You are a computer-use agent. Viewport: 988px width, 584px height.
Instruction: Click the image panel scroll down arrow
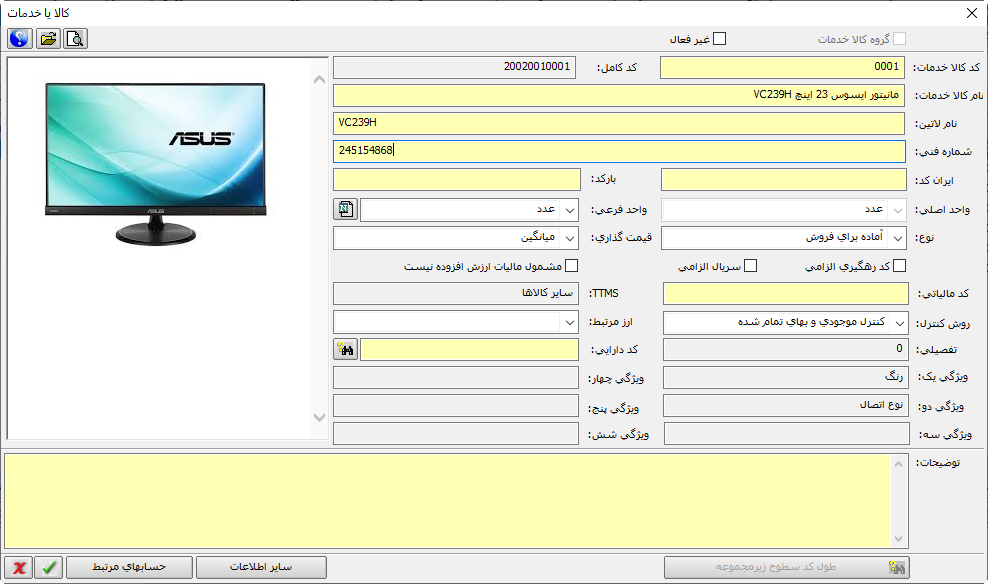click(319, 417)
